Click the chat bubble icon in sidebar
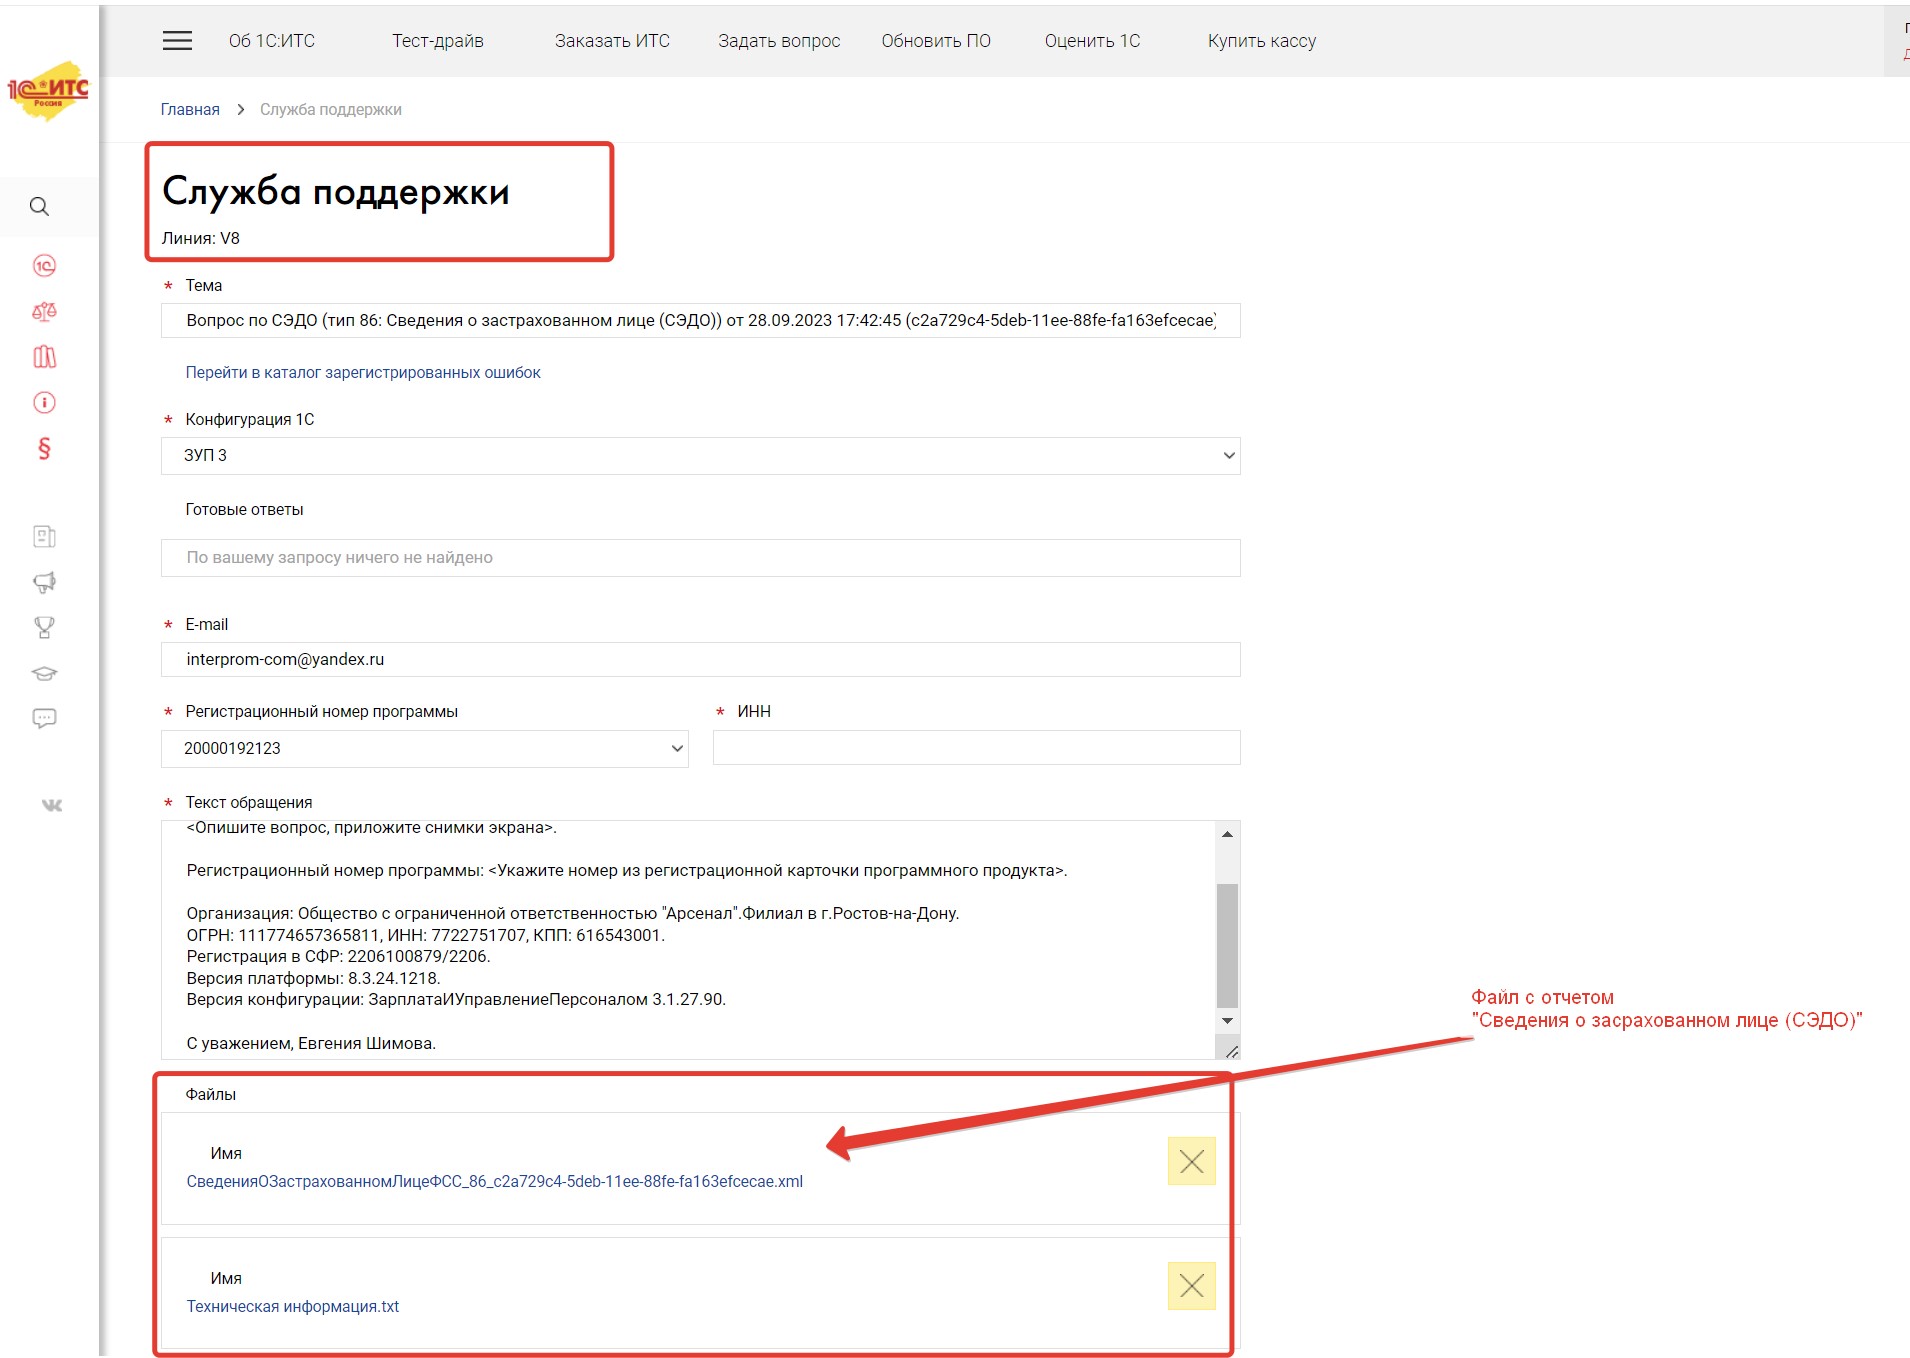The width and height of the screenshot is (1910, 1358). [44, 718]
